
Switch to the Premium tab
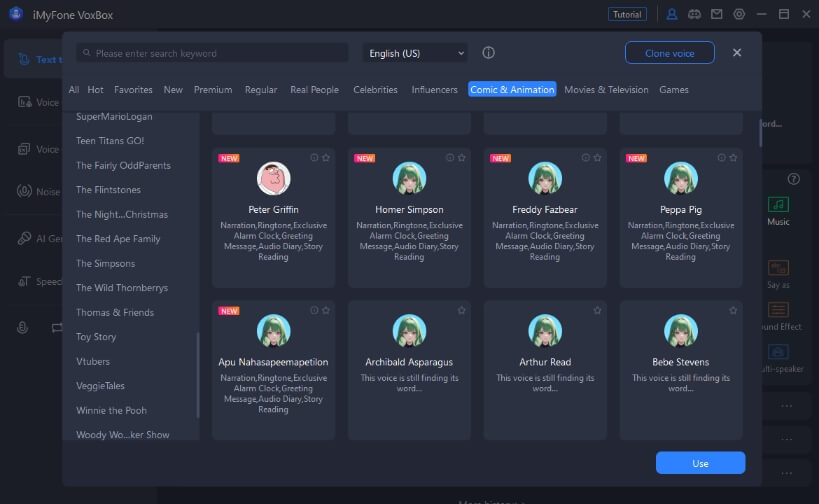(x=213, y=90)
